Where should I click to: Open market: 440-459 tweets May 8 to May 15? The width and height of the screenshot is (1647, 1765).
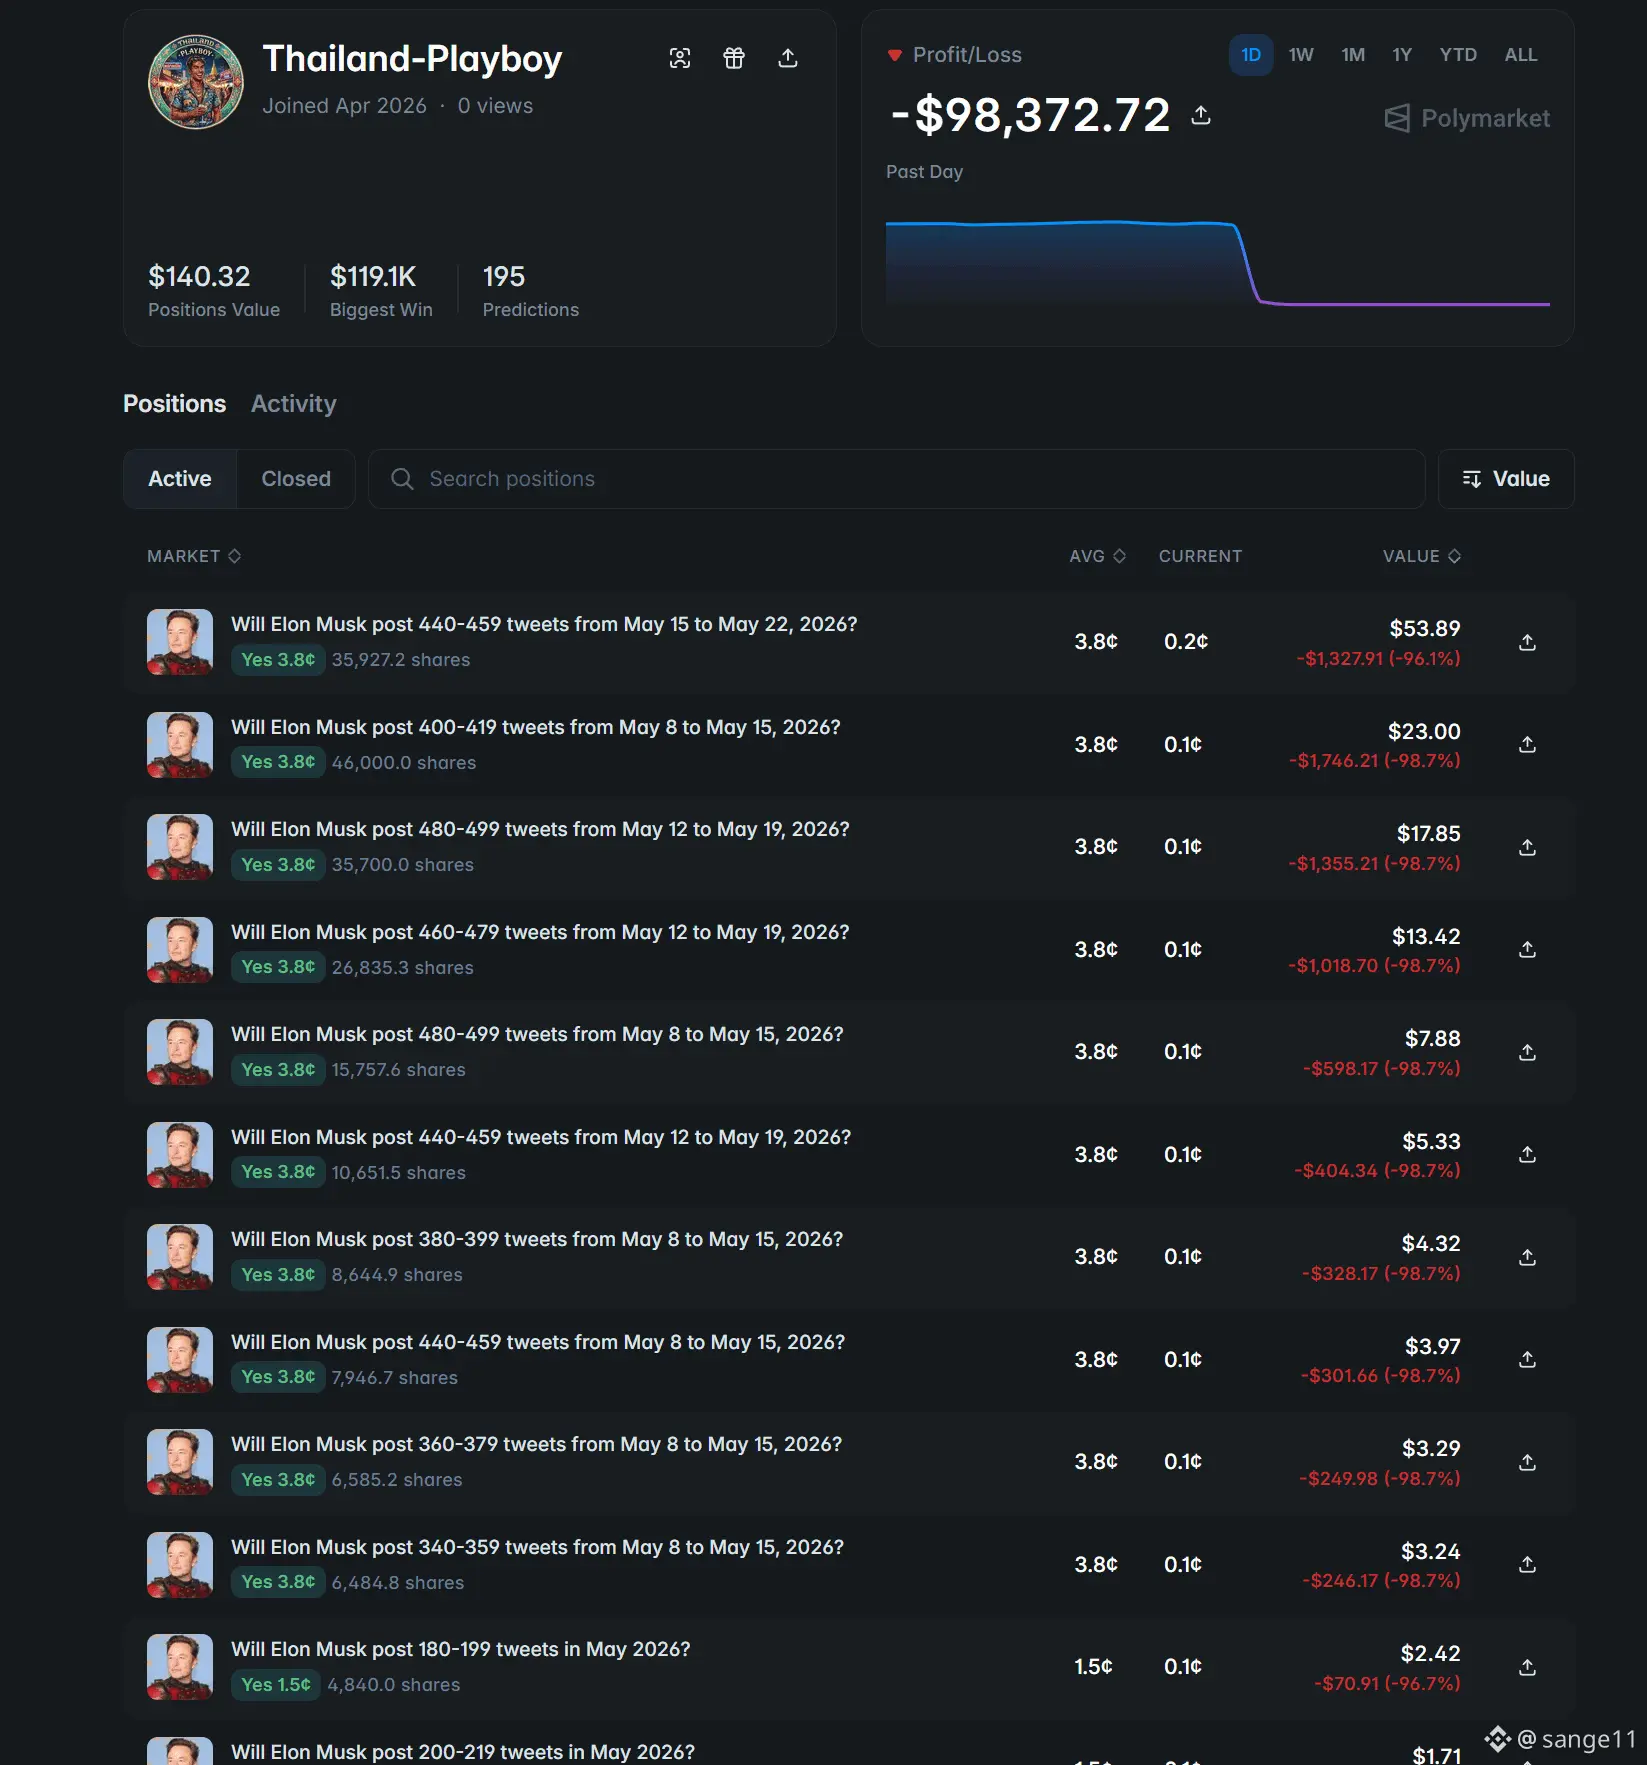(x=538, y=1342)
